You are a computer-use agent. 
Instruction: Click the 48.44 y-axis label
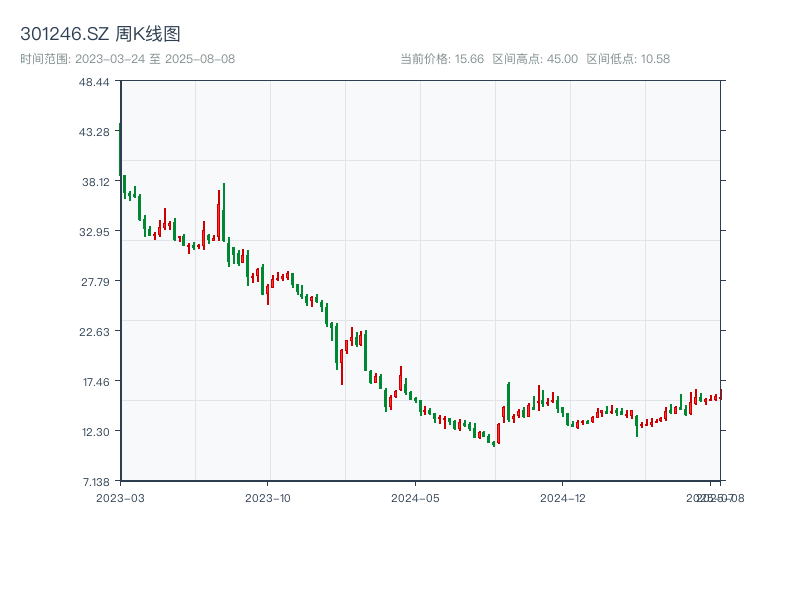coord(96,81)
